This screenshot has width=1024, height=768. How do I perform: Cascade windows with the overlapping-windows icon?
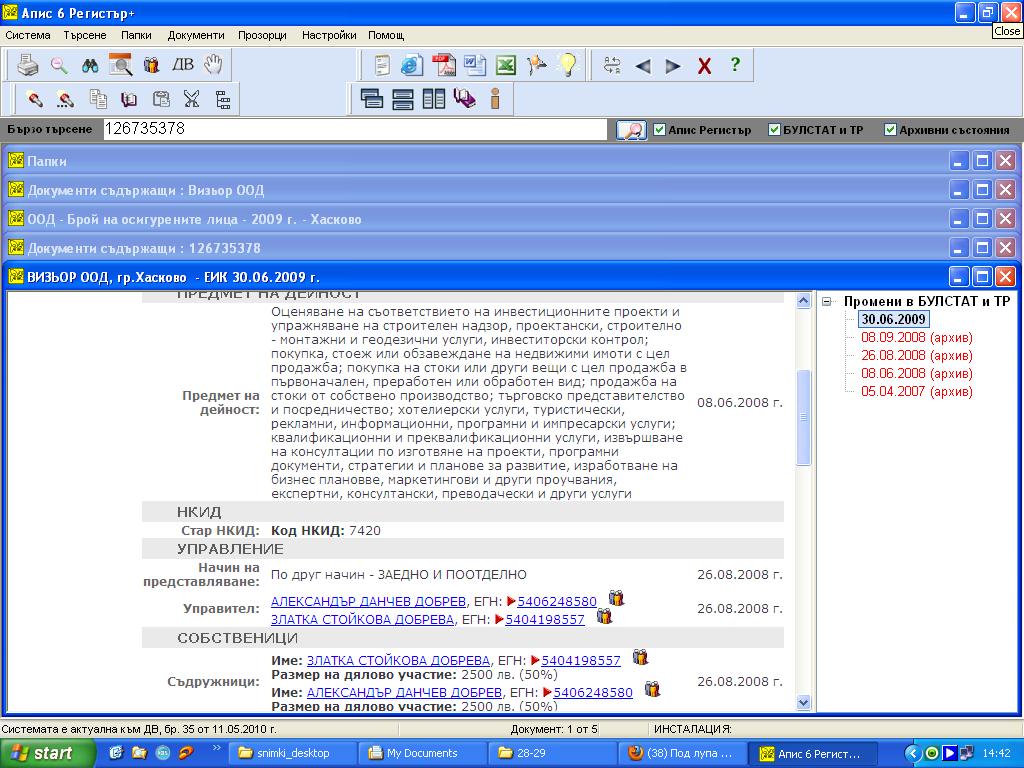[x=372, y=99]
